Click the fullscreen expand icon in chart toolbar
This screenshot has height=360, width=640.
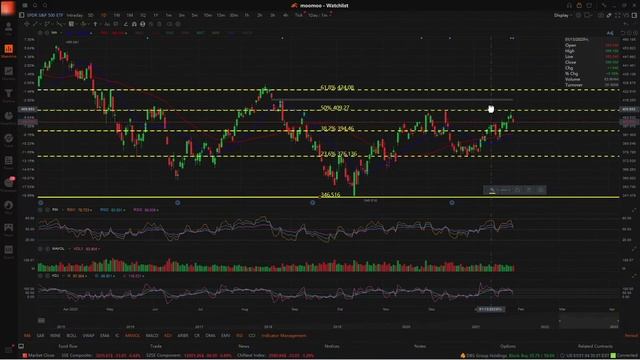point(617,15)
